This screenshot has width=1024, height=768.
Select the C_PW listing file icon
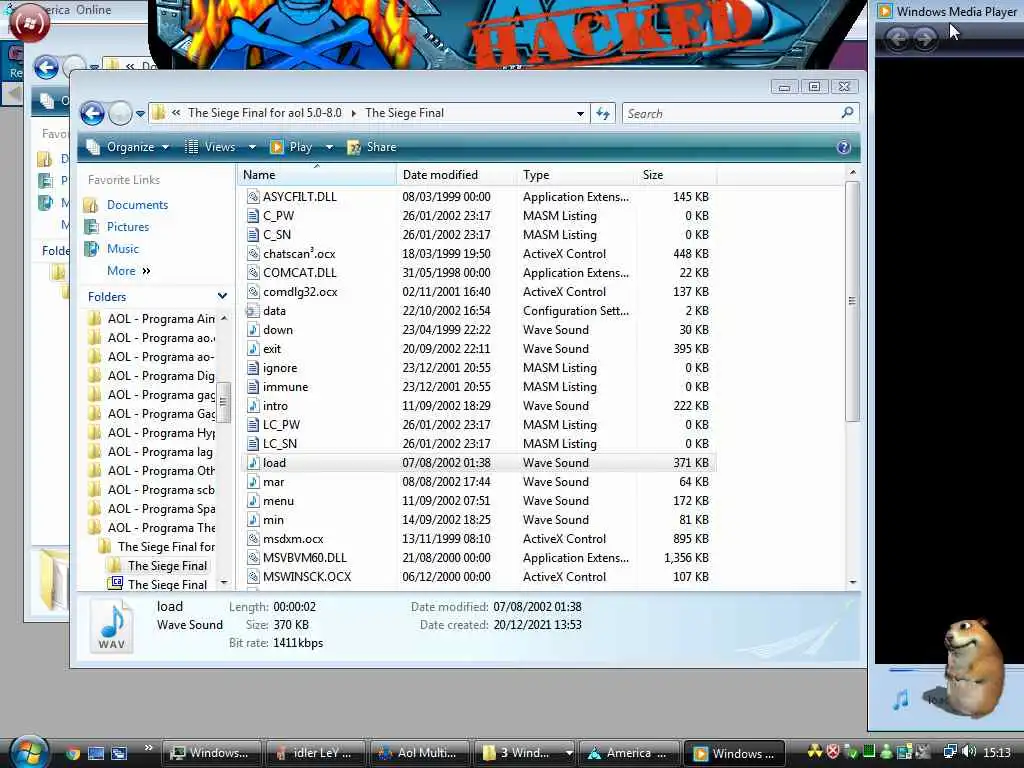pos(253,216)
